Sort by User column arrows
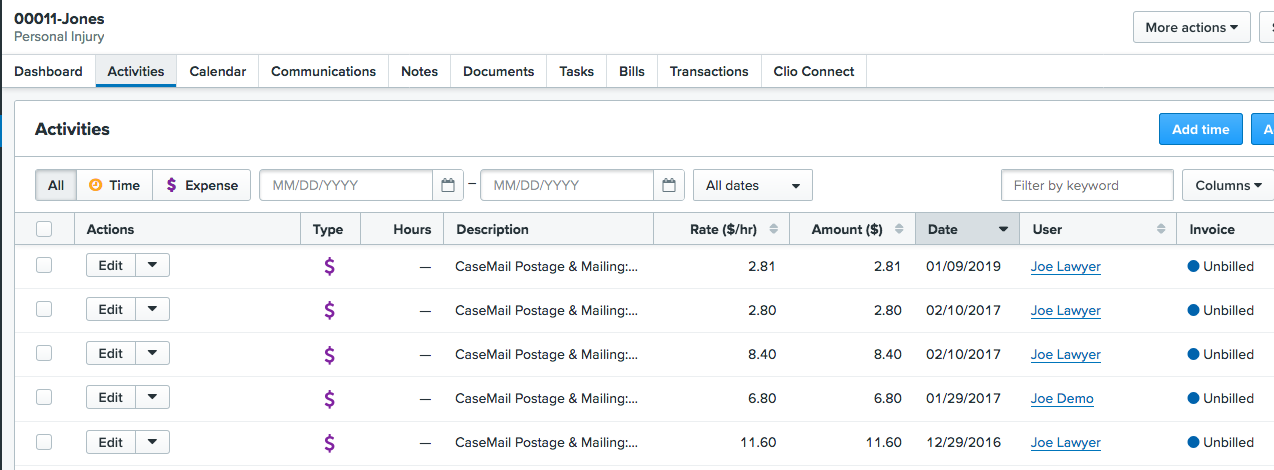Viewport: 1274px width, 470px height. click(x=1161, y=229)
